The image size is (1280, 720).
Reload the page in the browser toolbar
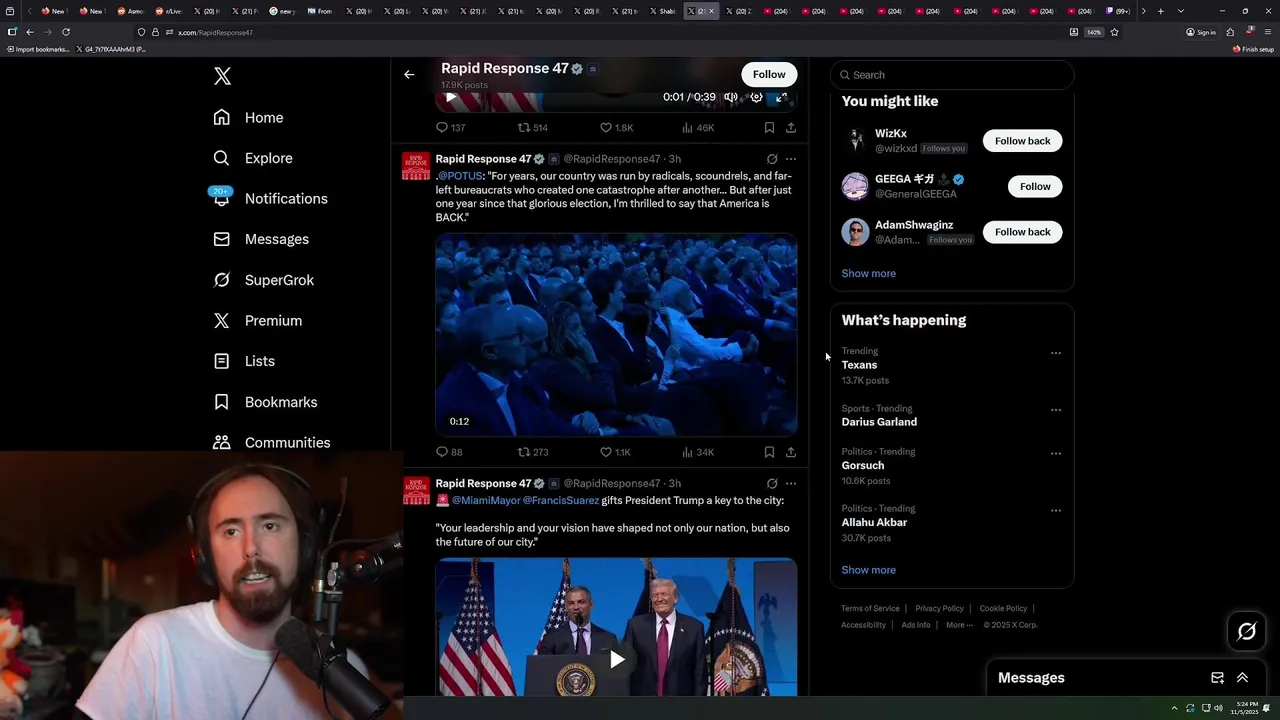pyautogui.click(x=66, y=32)
